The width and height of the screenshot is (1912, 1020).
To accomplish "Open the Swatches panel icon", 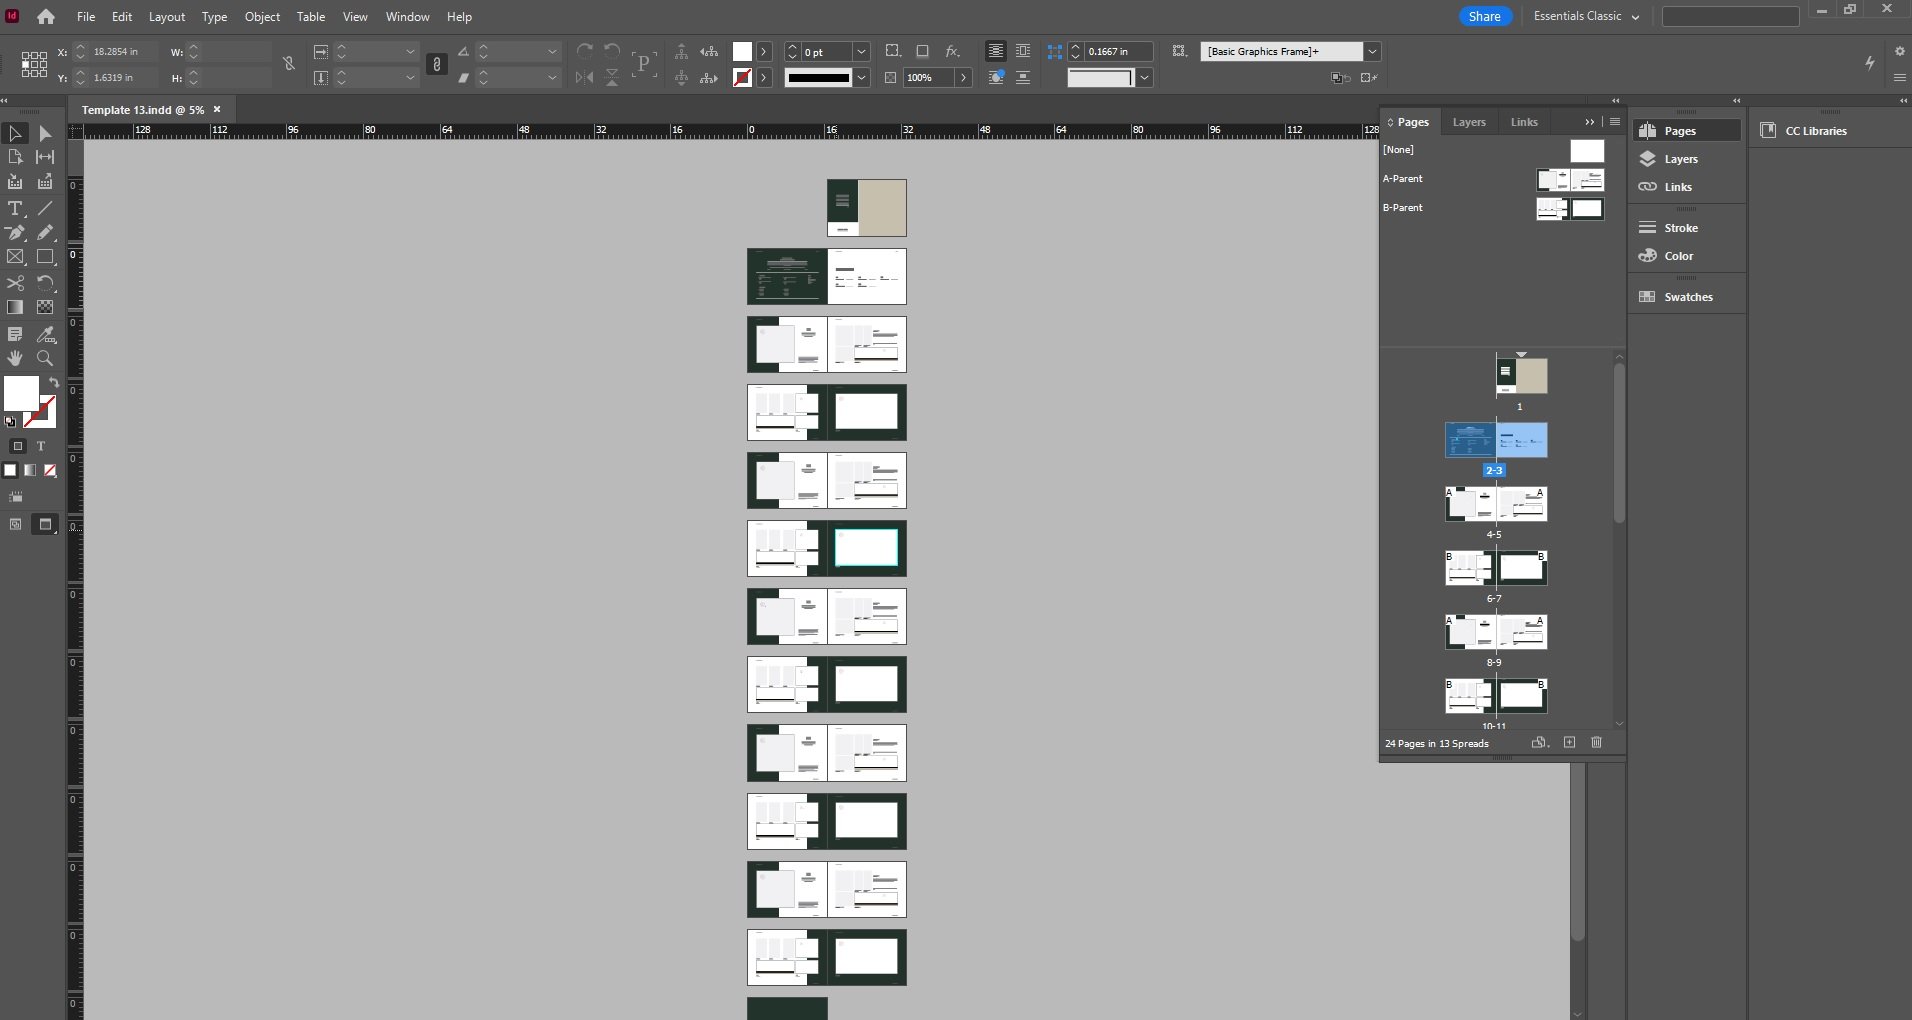I will 1687,297.
